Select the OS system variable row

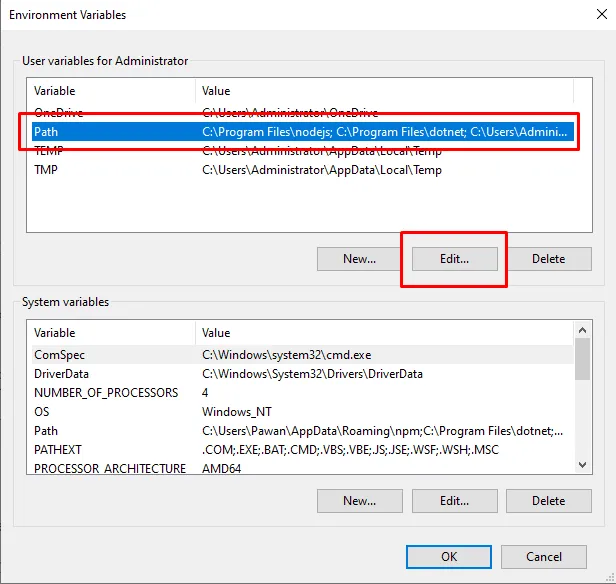[302, 412]
